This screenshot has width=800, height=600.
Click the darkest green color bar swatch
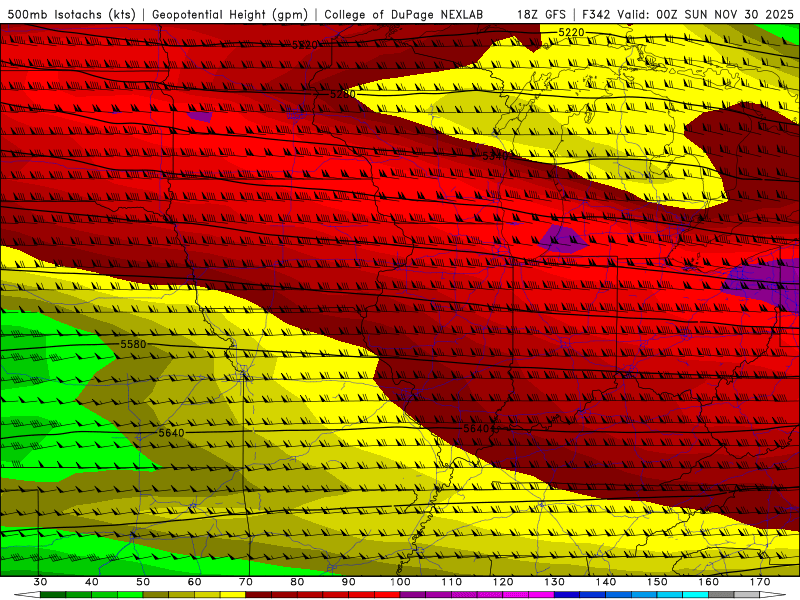(53, 595)
